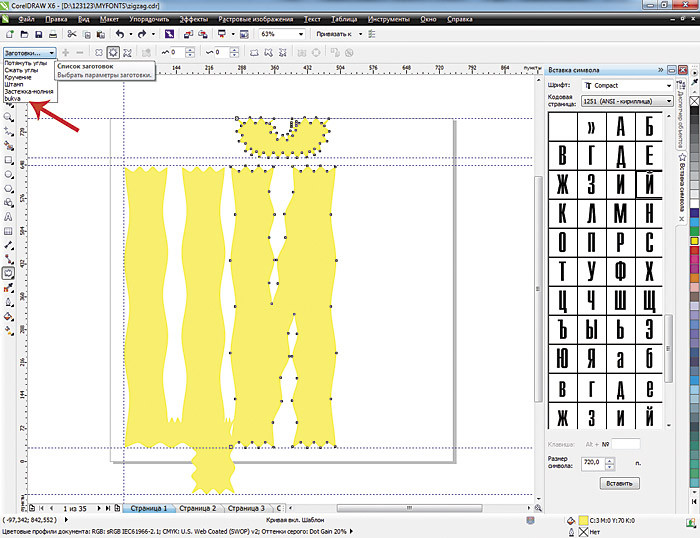Select the Rectangle tool

tap(8, 160)
